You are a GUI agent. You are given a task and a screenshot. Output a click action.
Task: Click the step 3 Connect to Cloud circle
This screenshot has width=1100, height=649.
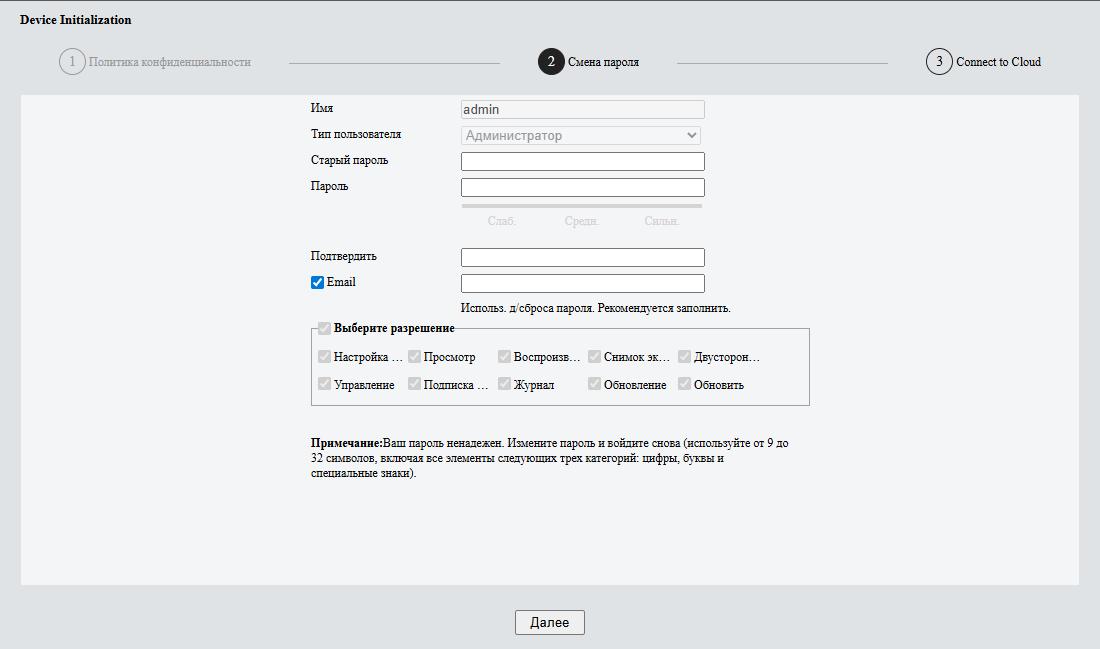(939, 62)
